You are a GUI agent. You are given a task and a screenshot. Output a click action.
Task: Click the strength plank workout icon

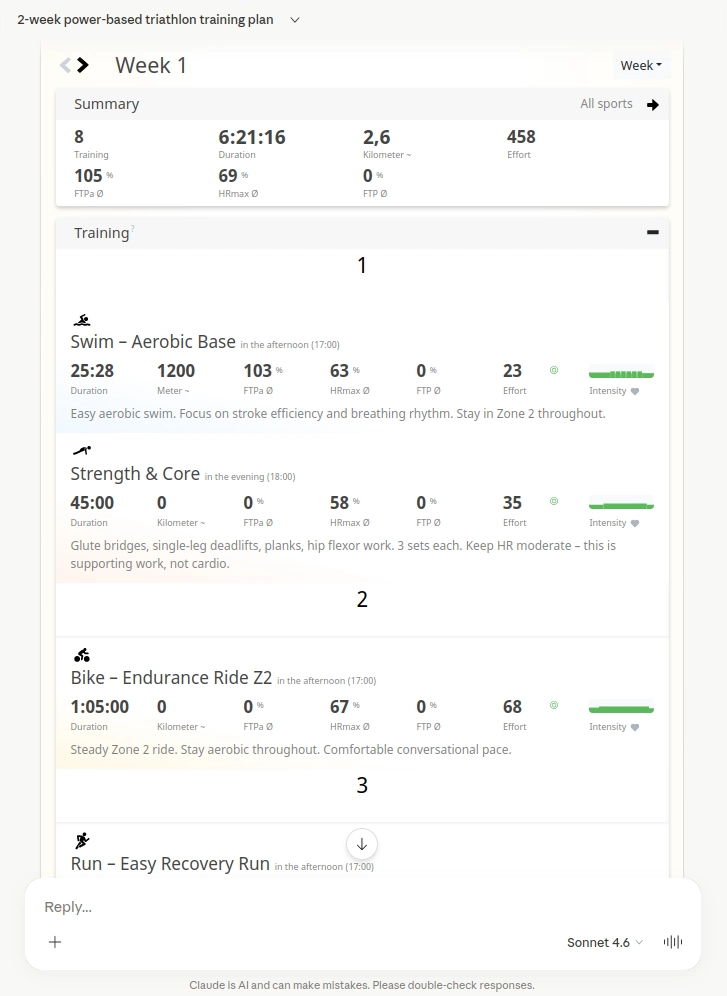pyautogui.click(x=82, y=451)
